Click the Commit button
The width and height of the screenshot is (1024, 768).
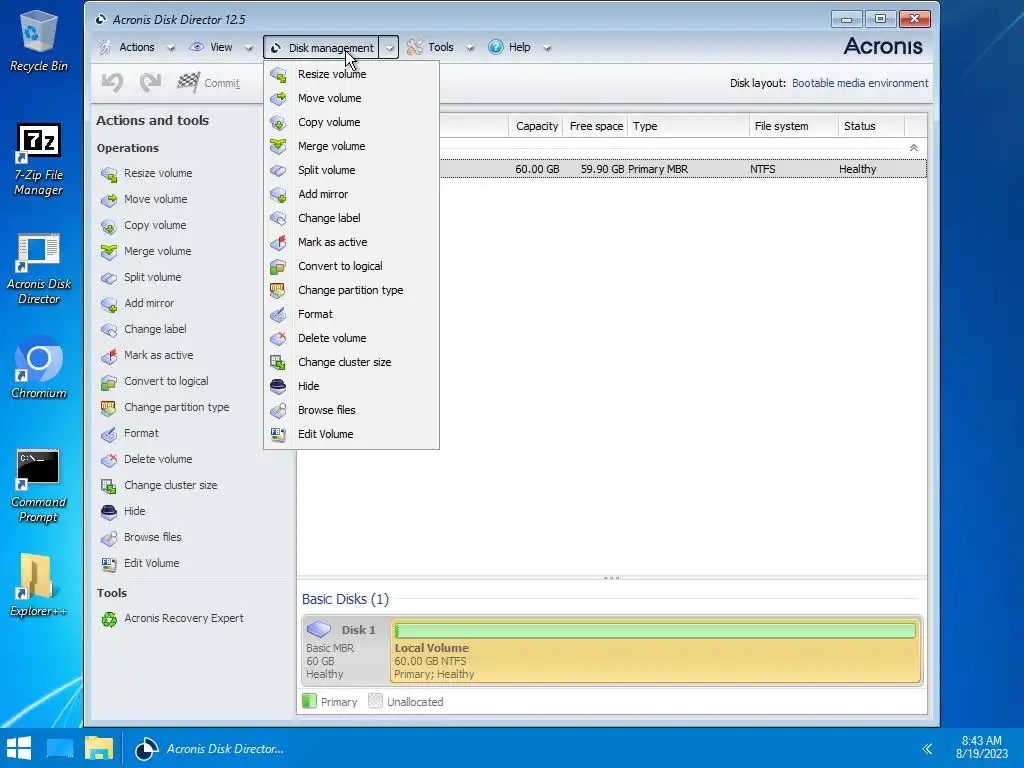(x=209, y=83)
